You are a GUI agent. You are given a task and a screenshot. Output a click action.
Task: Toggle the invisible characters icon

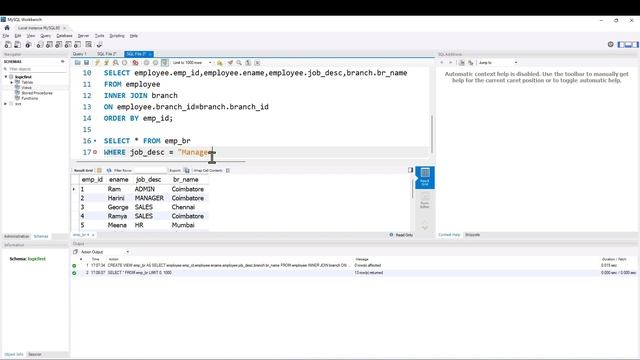[248, 62]
